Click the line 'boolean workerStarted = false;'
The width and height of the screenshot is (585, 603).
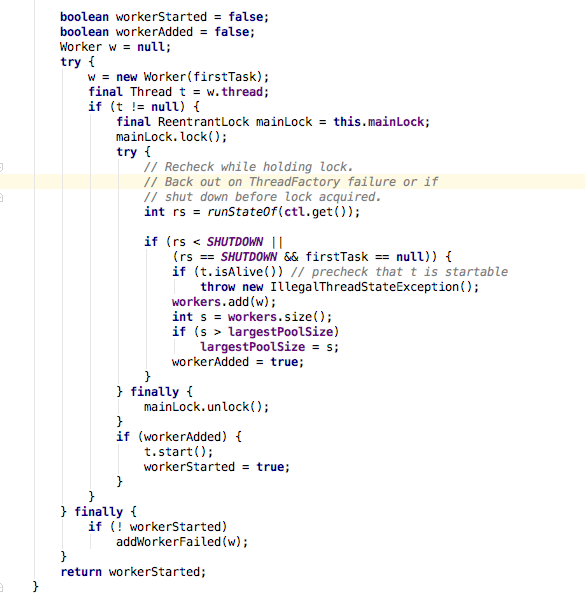164,17
